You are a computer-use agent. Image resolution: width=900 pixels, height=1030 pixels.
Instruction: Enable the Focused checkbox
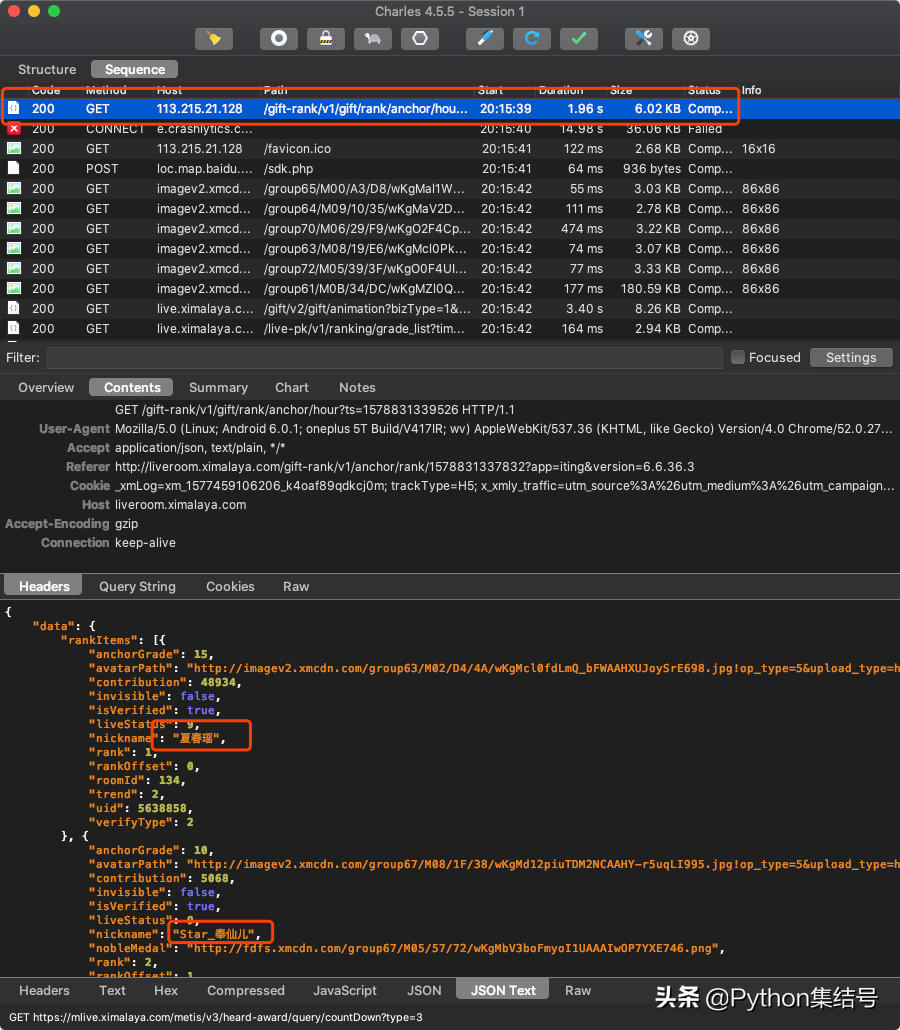[x=738, y=357]
